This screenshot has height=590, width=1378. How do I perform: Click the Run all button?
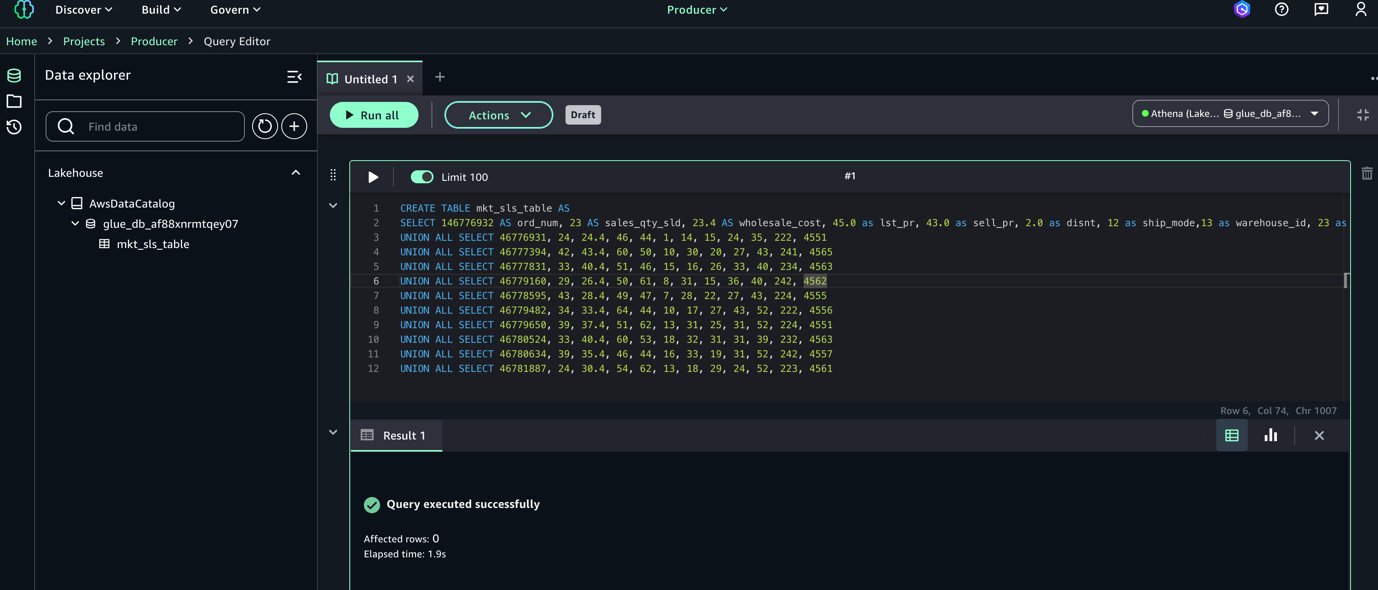(x=374, y=114)
